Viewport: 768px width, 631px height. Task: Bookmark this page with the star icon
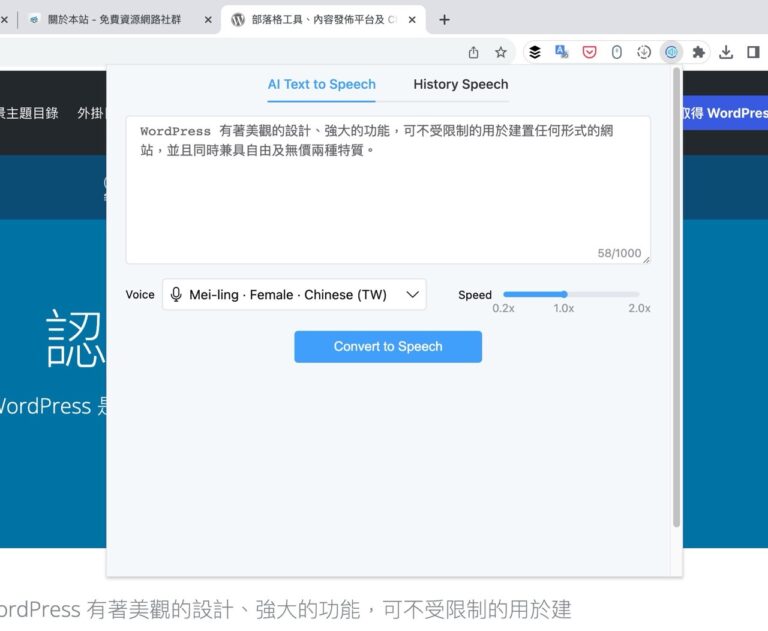point(500,52)
